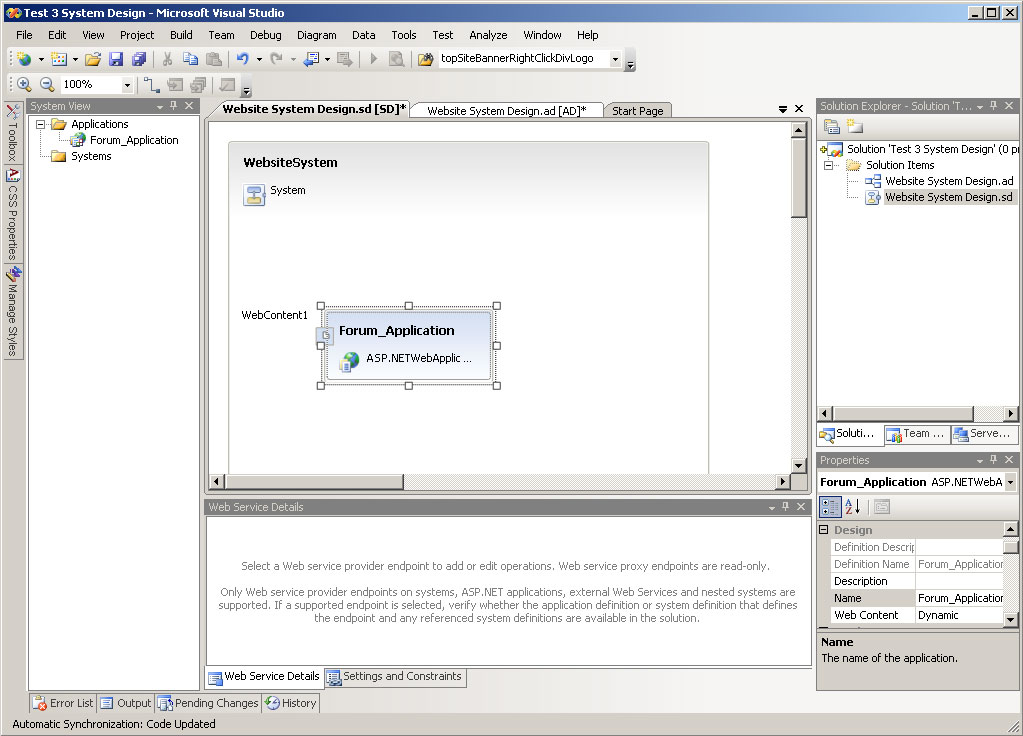Save the current file with floppy icon

[116, 59]
